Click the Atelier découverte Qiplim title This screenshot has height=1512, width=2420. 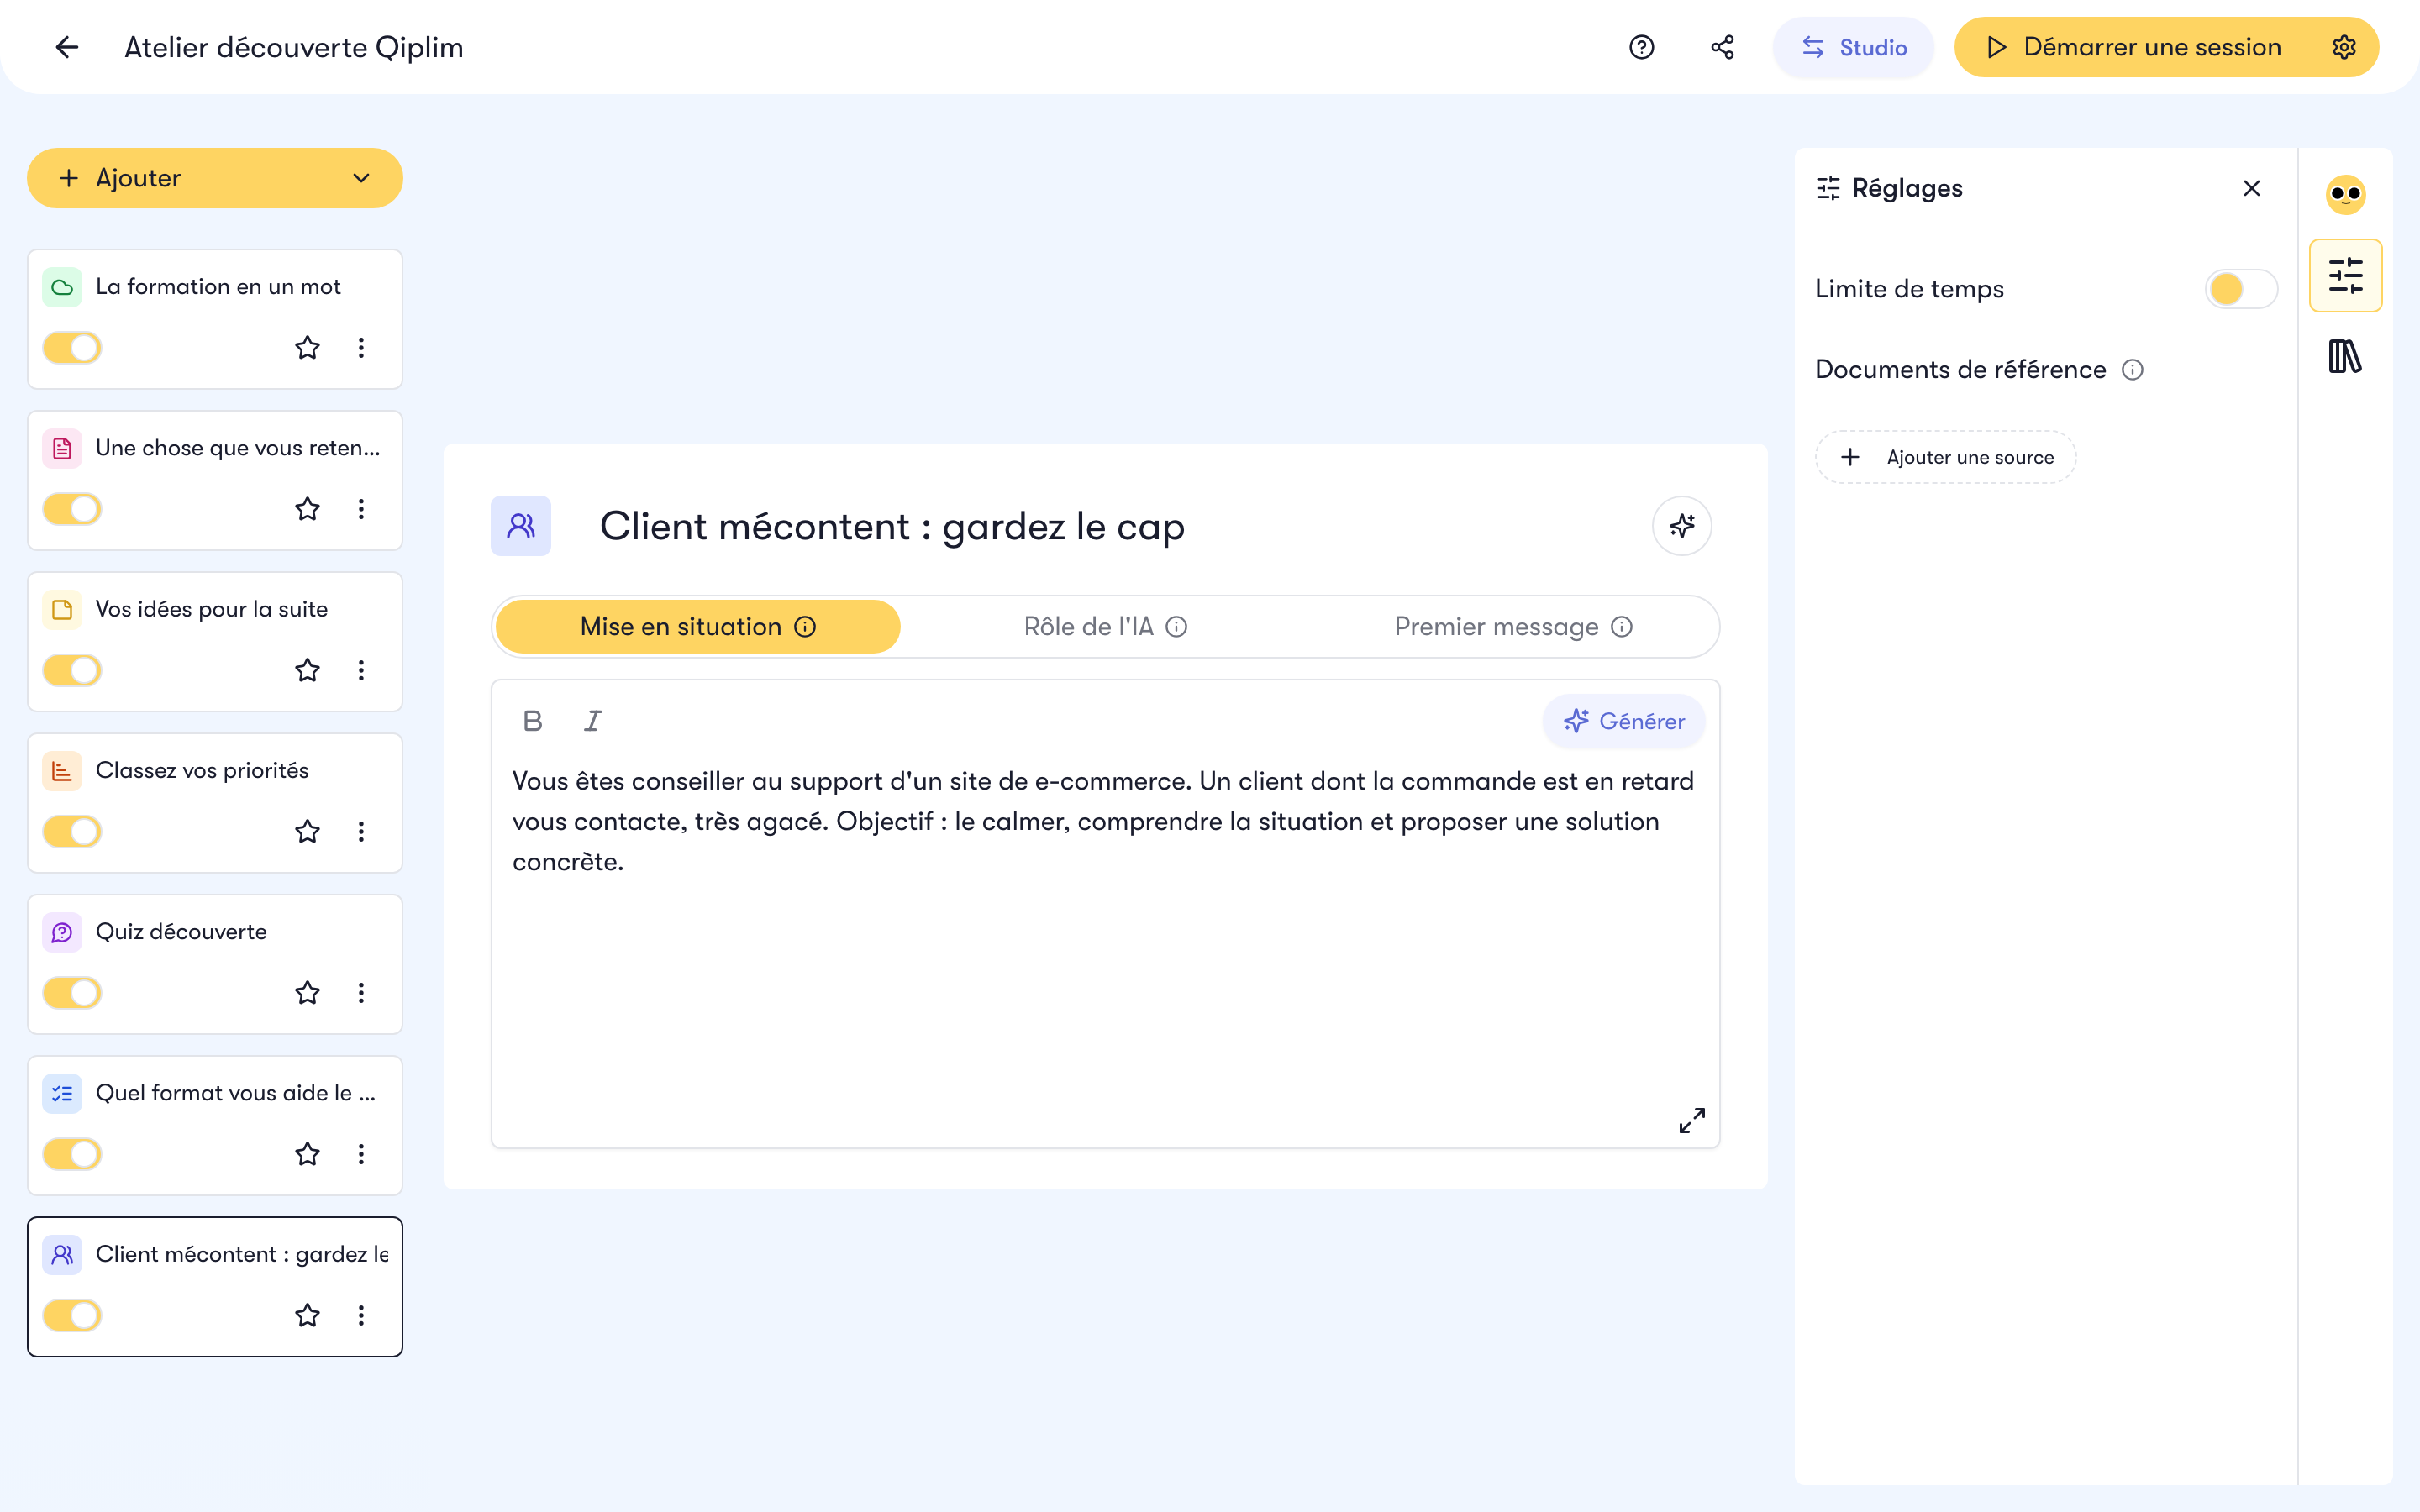pos(293,47)
